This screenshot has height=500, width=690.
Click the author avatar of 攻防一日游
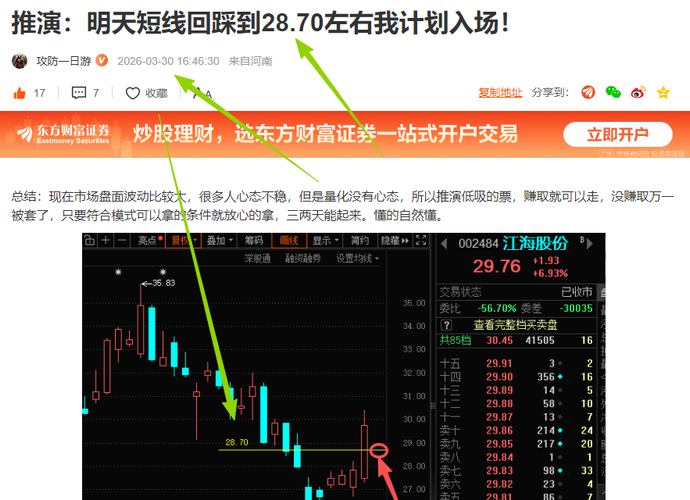click(20, 61)
